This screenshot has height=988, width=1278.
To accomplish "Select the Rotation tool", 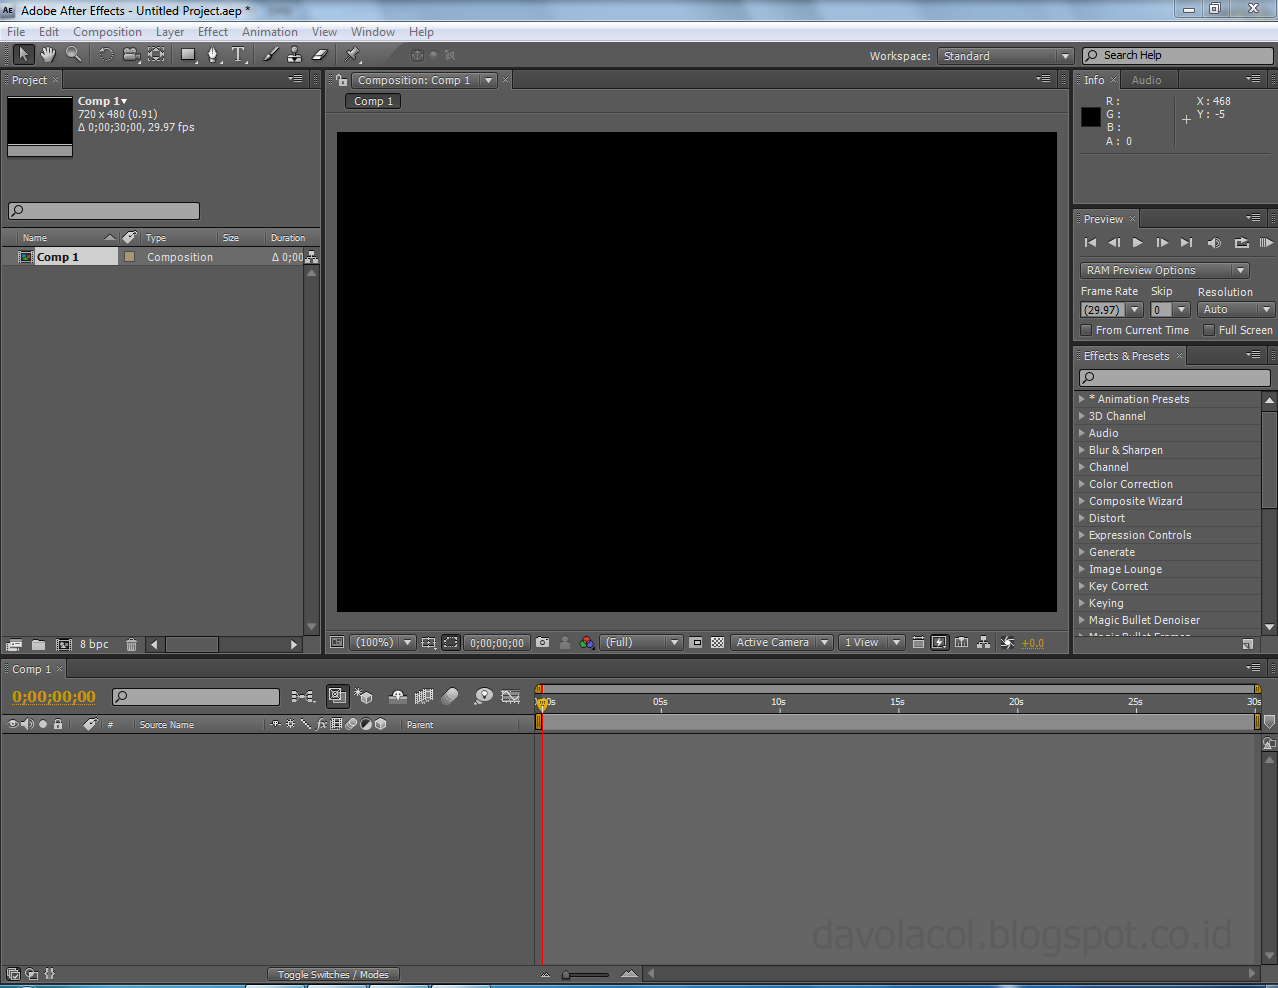I will click(x=106, y=55).
